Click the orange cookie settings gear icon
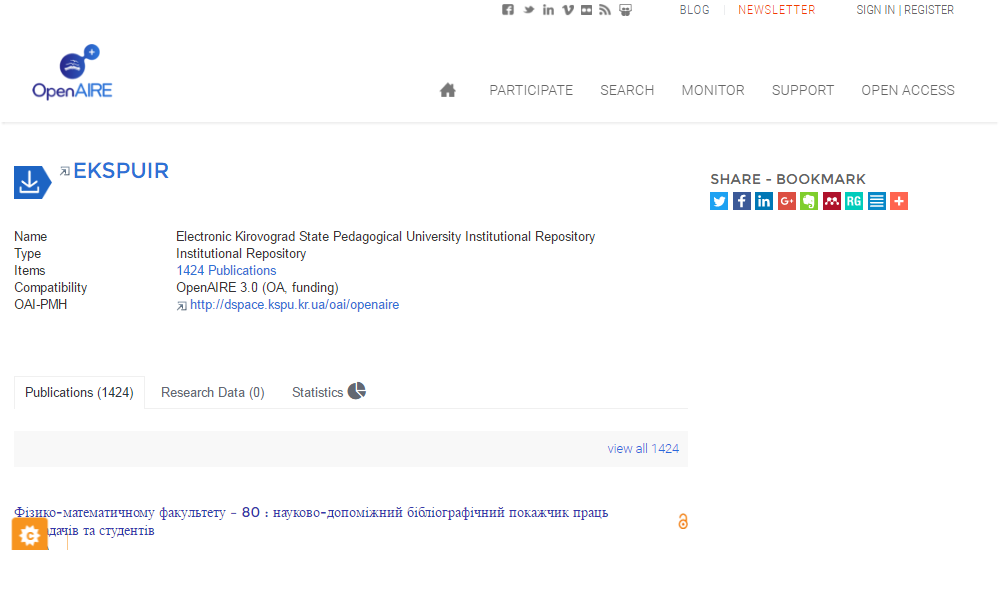Viewport: 999px width, 602px height. point(30,536)
